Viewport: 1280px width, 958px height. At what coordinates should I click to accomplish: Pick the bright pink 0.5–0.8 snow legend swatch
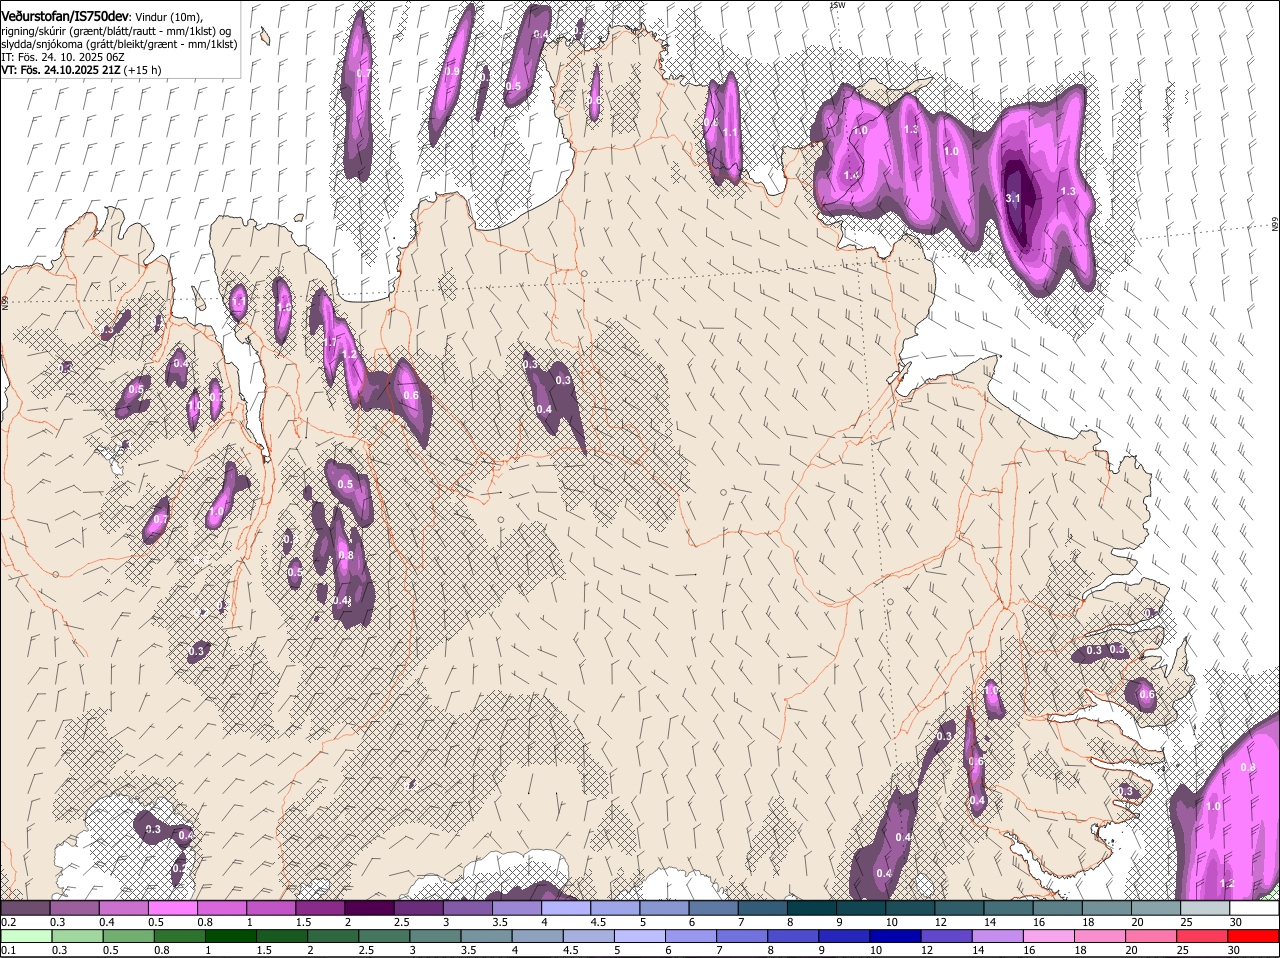[x=172, y=908]
